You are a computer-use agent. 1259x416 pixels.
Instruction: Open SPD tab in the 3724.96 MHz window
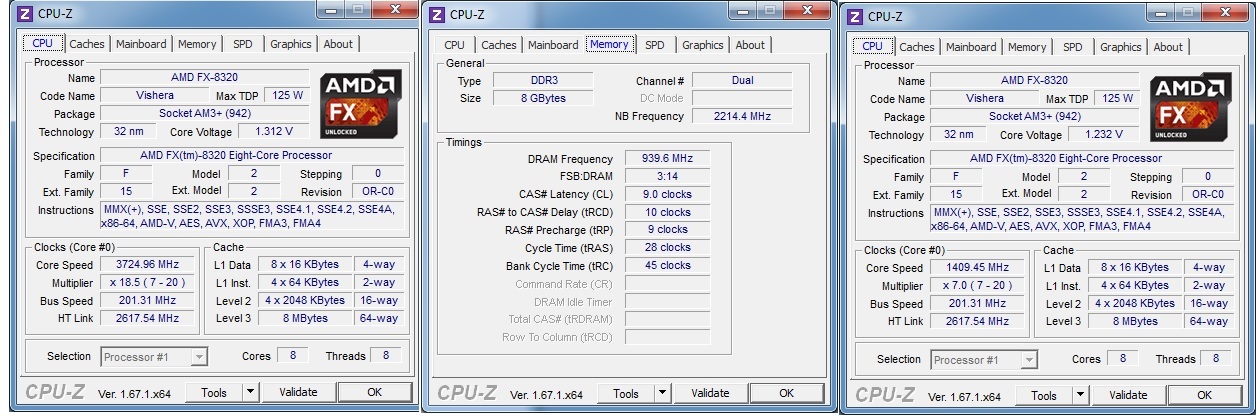(243, 44)
